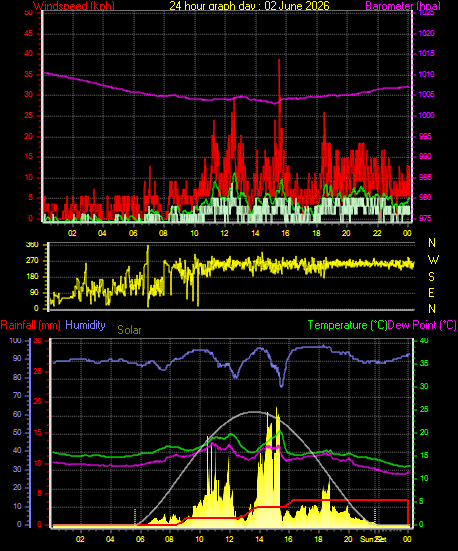The image size is (458, 551).
Task: Select the 25 value on windspeed axis
Action: pos(28,116)
